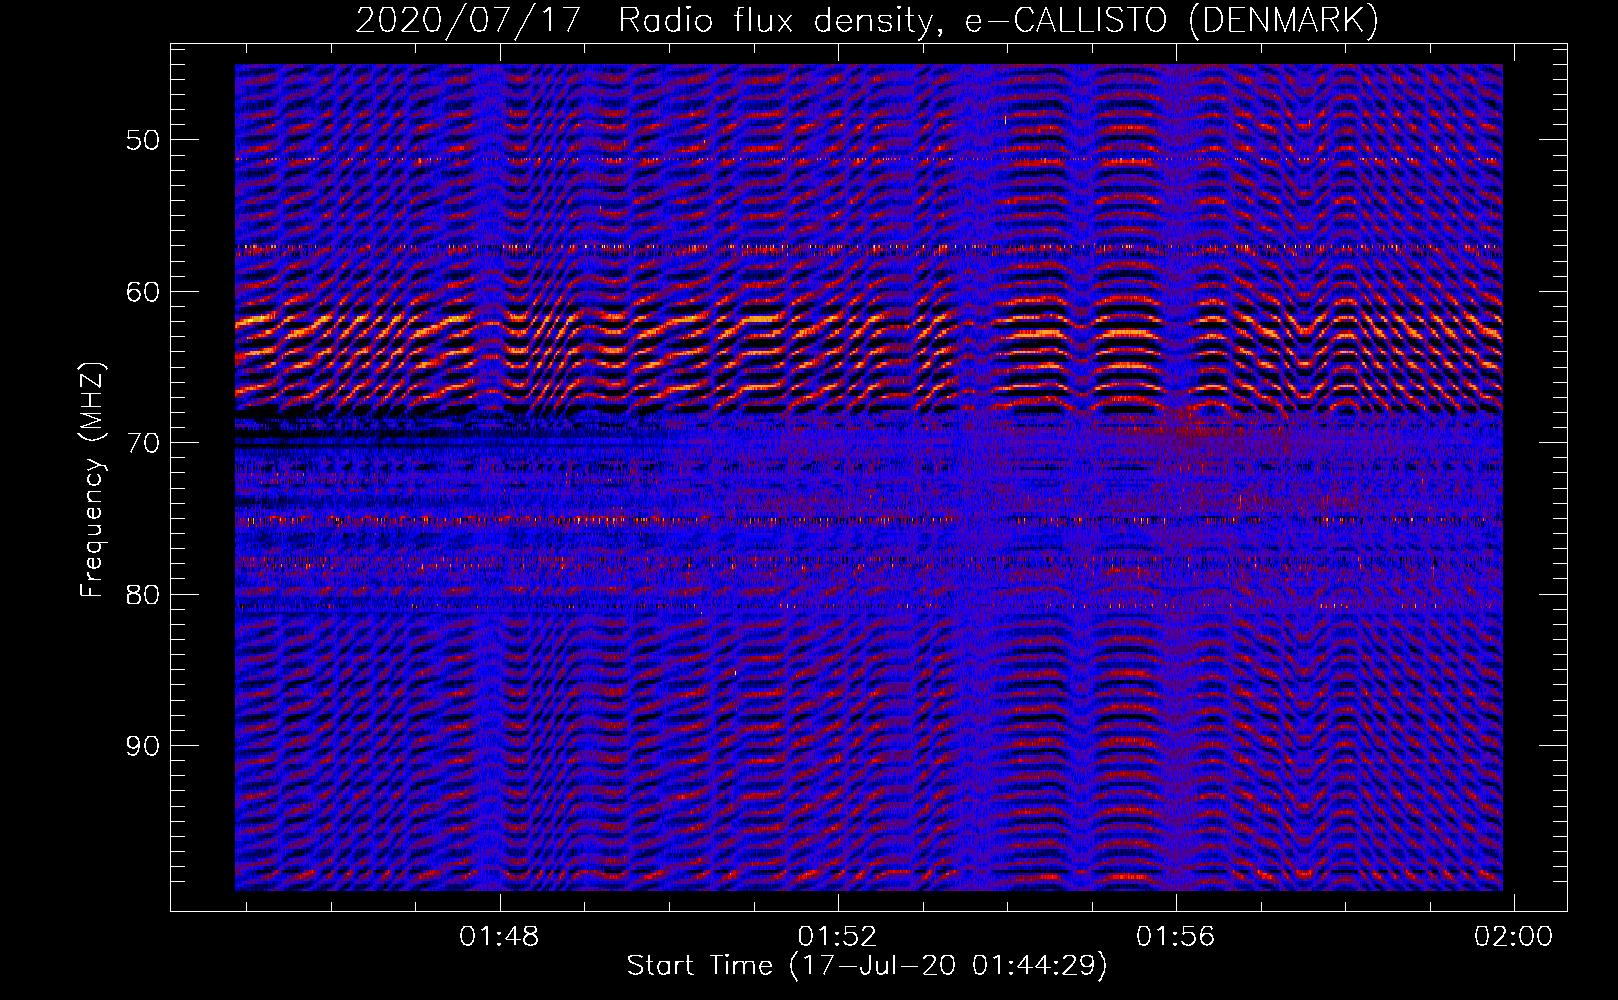Click the 01:48 time tick label
This screenshot has height=1000, width=1618.
pos(499,936)
